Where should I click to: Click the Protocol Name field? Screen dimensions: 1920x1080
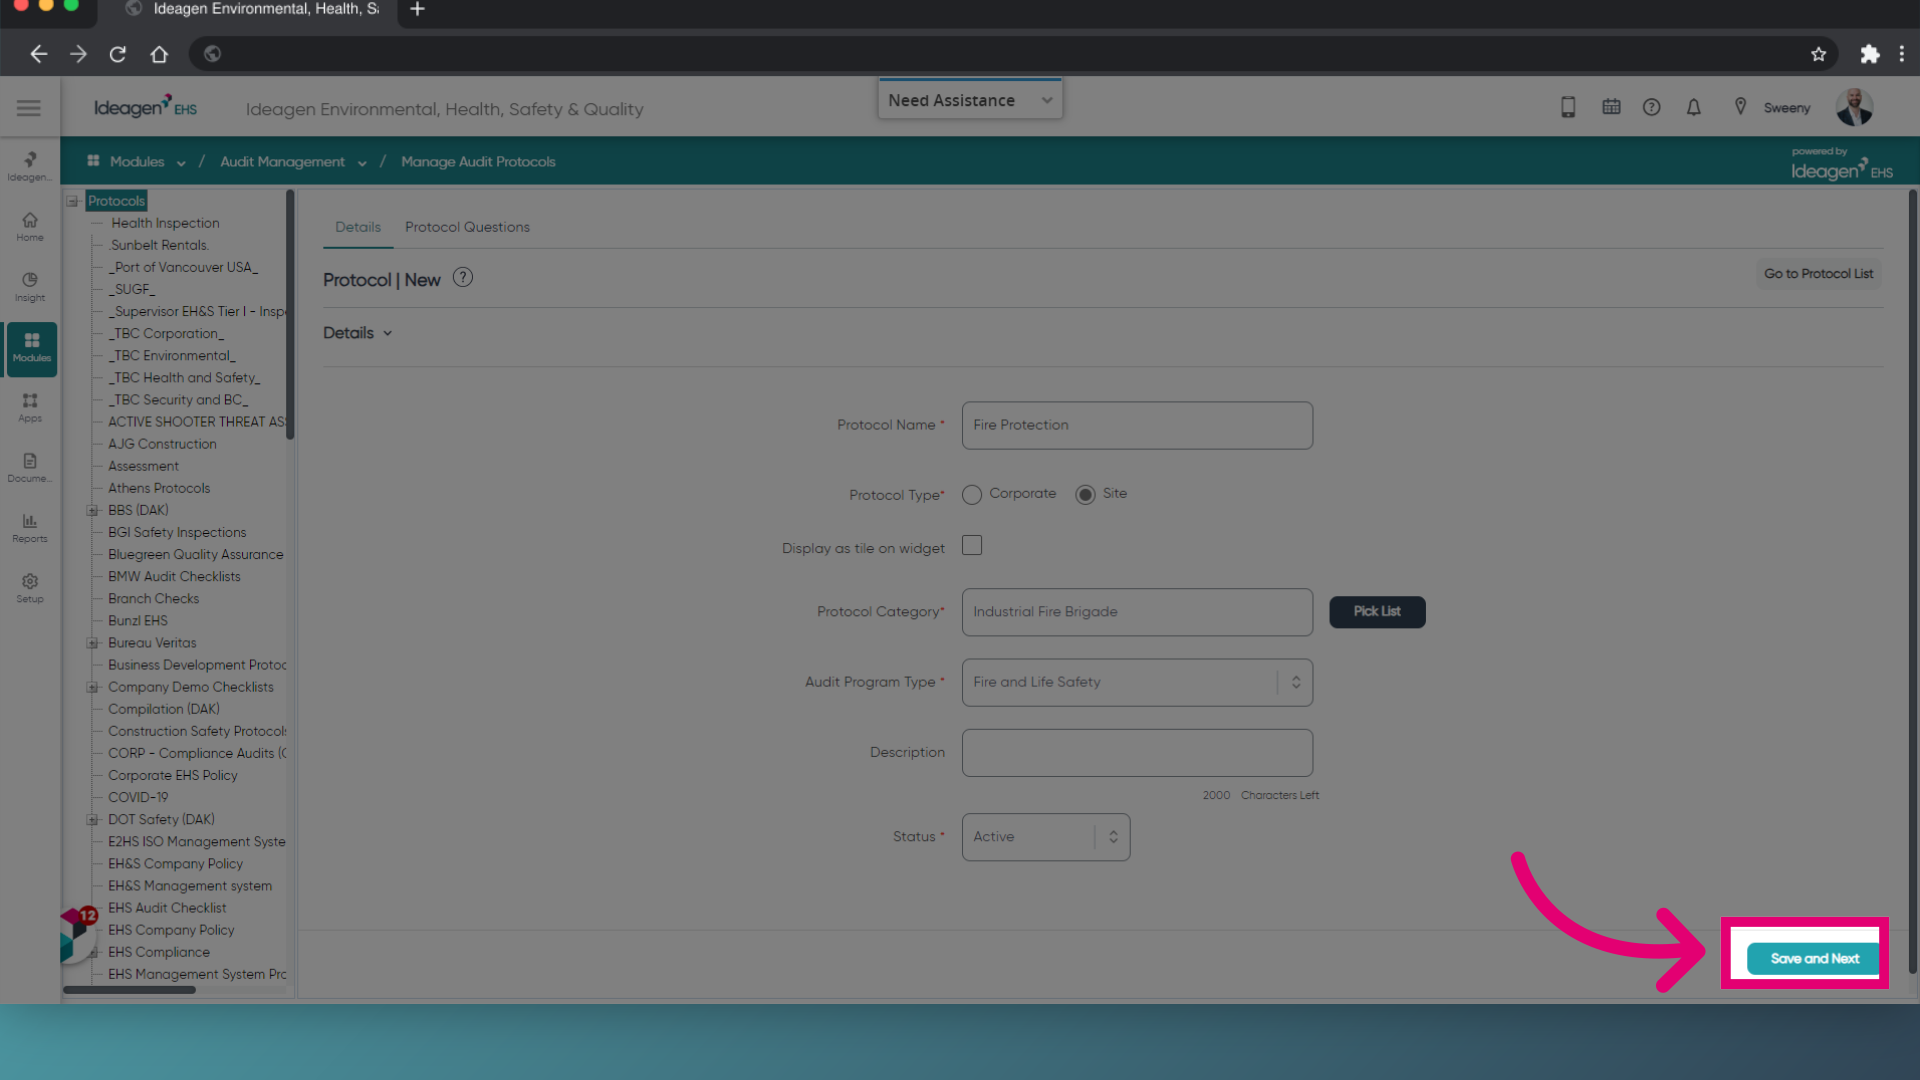click(x=1137, y=425)
